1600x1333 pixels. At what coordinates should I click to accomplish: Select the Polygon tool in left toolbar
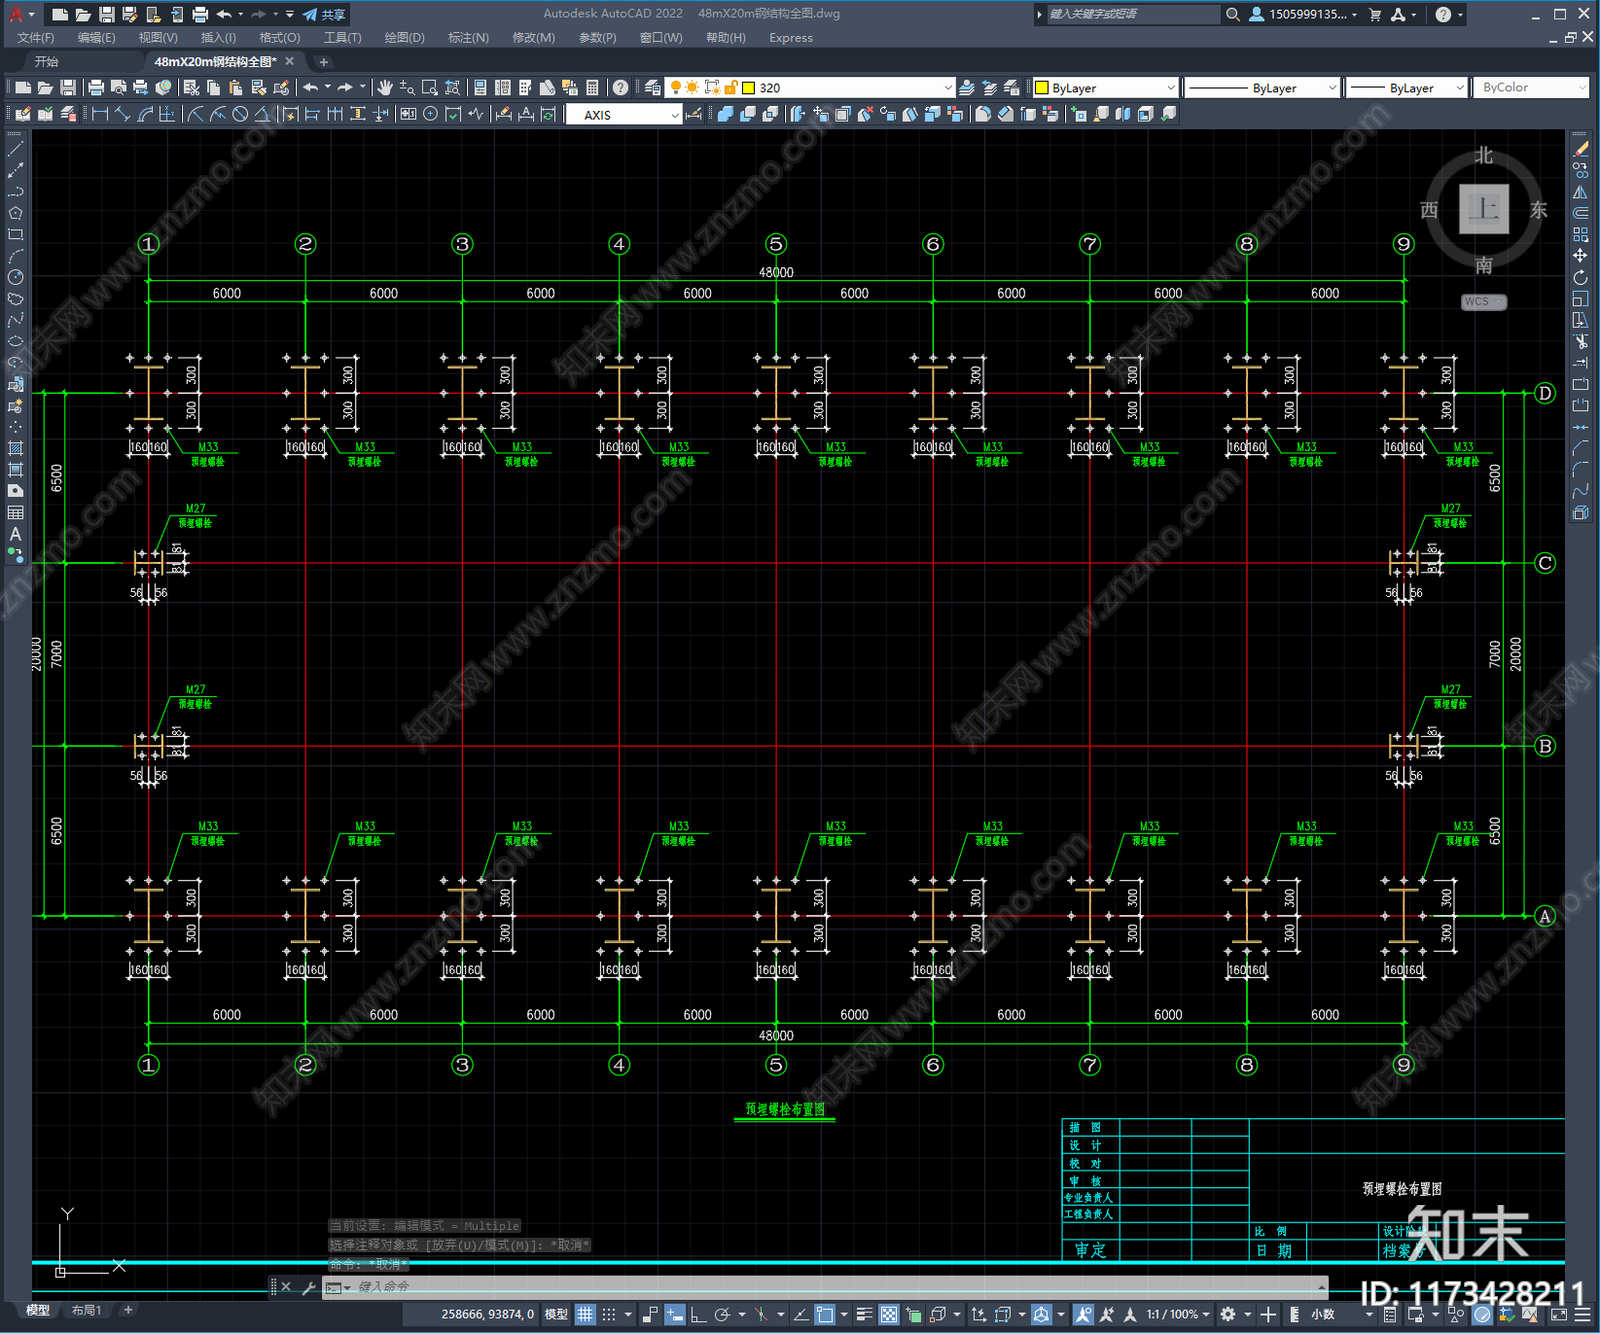[15, 213]
